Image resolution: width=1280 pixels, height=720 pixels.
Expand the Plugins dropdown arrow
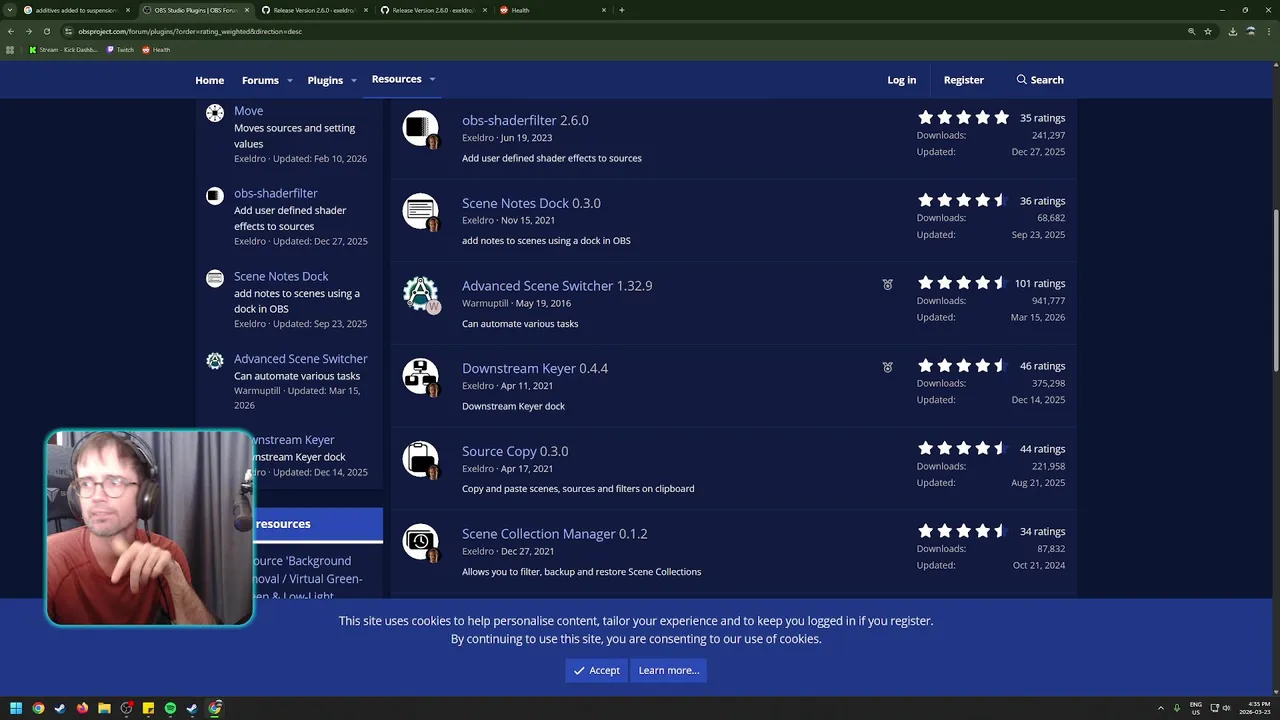tap(354, 80)
